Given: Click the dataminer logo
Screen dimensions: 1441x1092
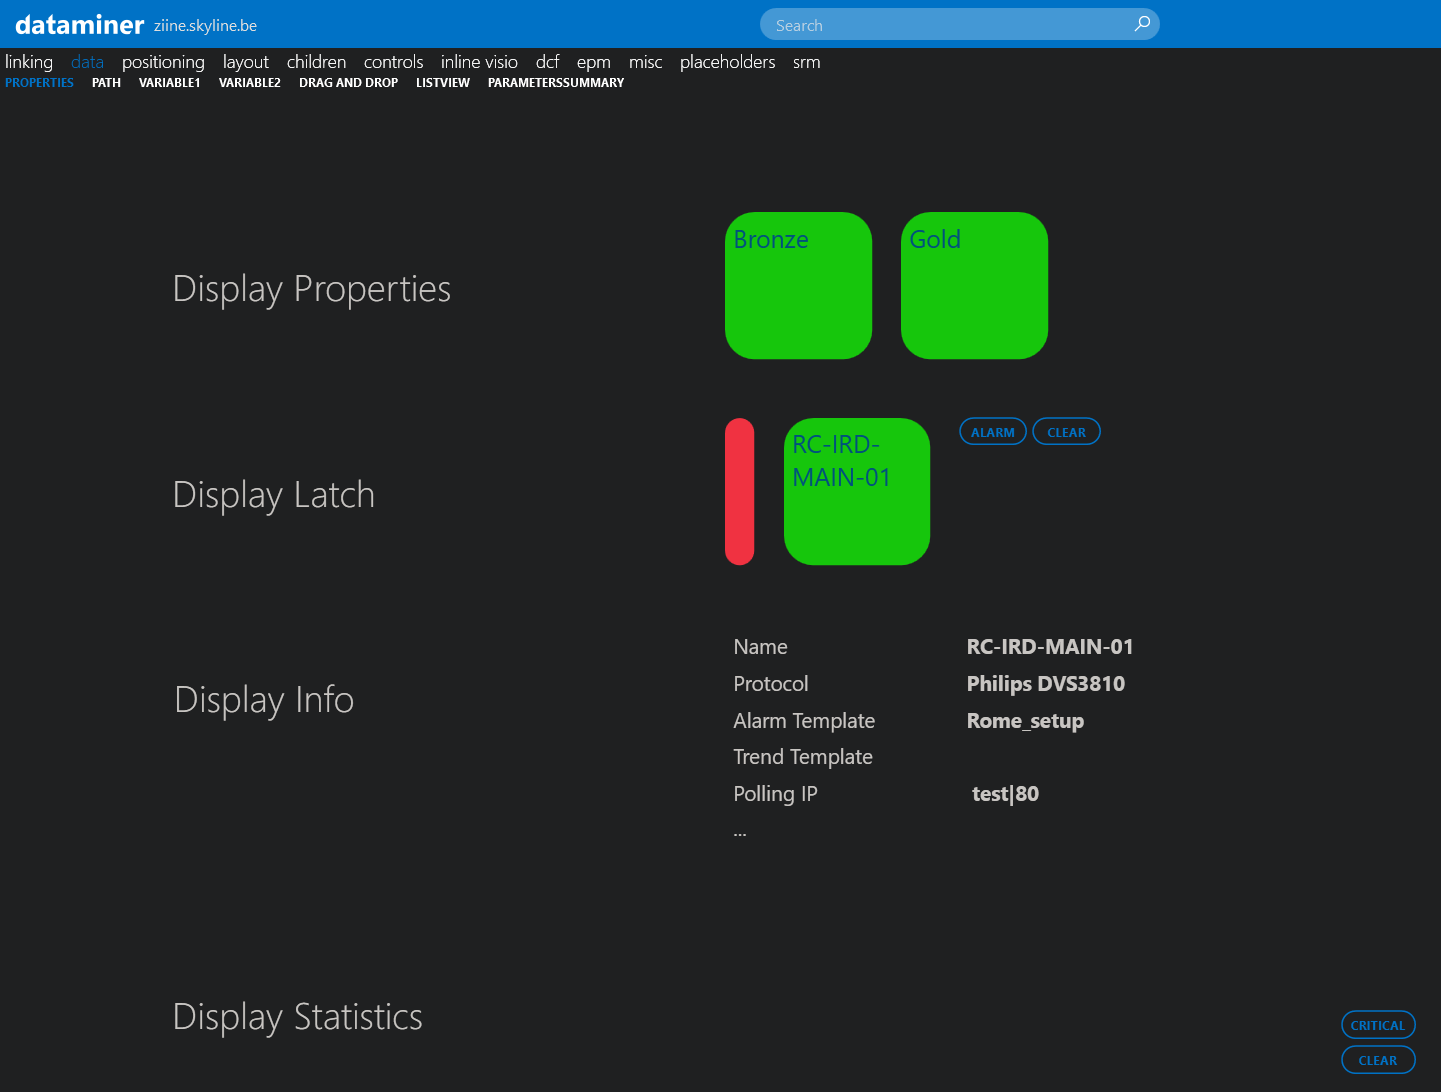Looking at the screenshot, I should (x=80, y=25).
